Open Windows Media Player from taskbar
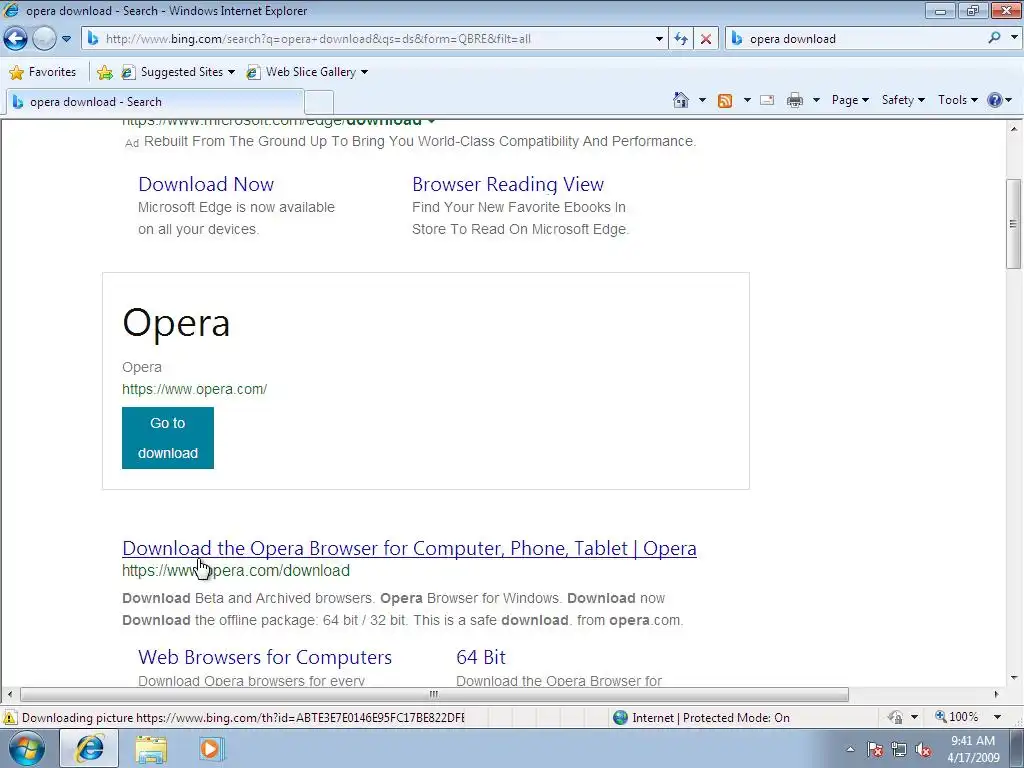Image resolution: width=1024 pixels, height=768 pixels. (211, 749)
